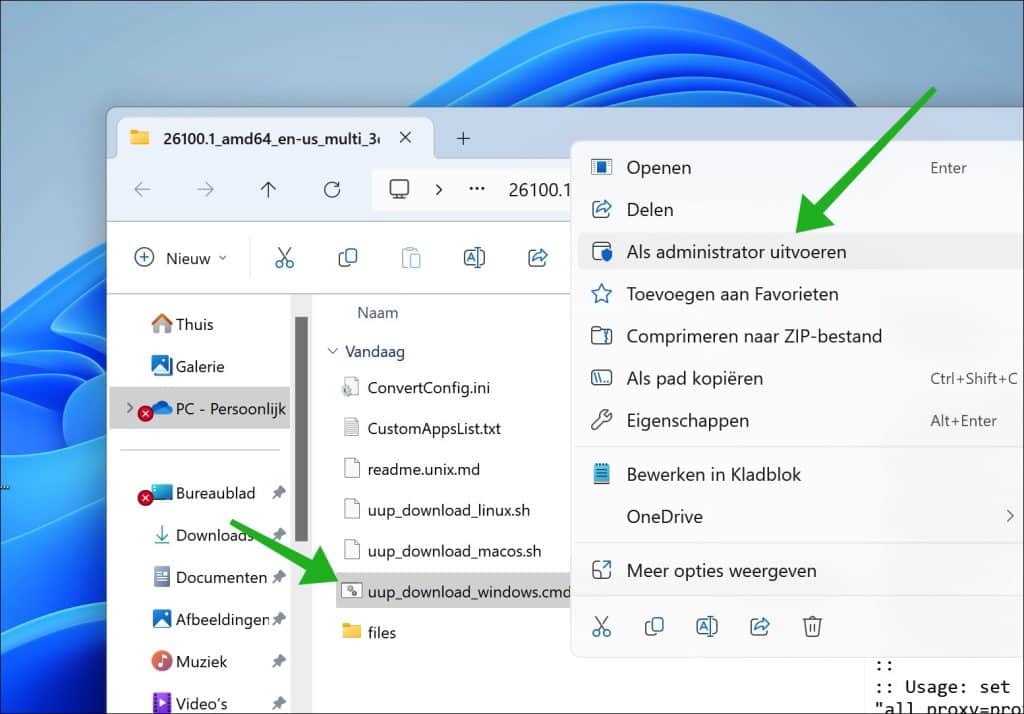Click the Copy icon in context menu
The width and height of the screenshot is (1024, 714).
point(654,626)
